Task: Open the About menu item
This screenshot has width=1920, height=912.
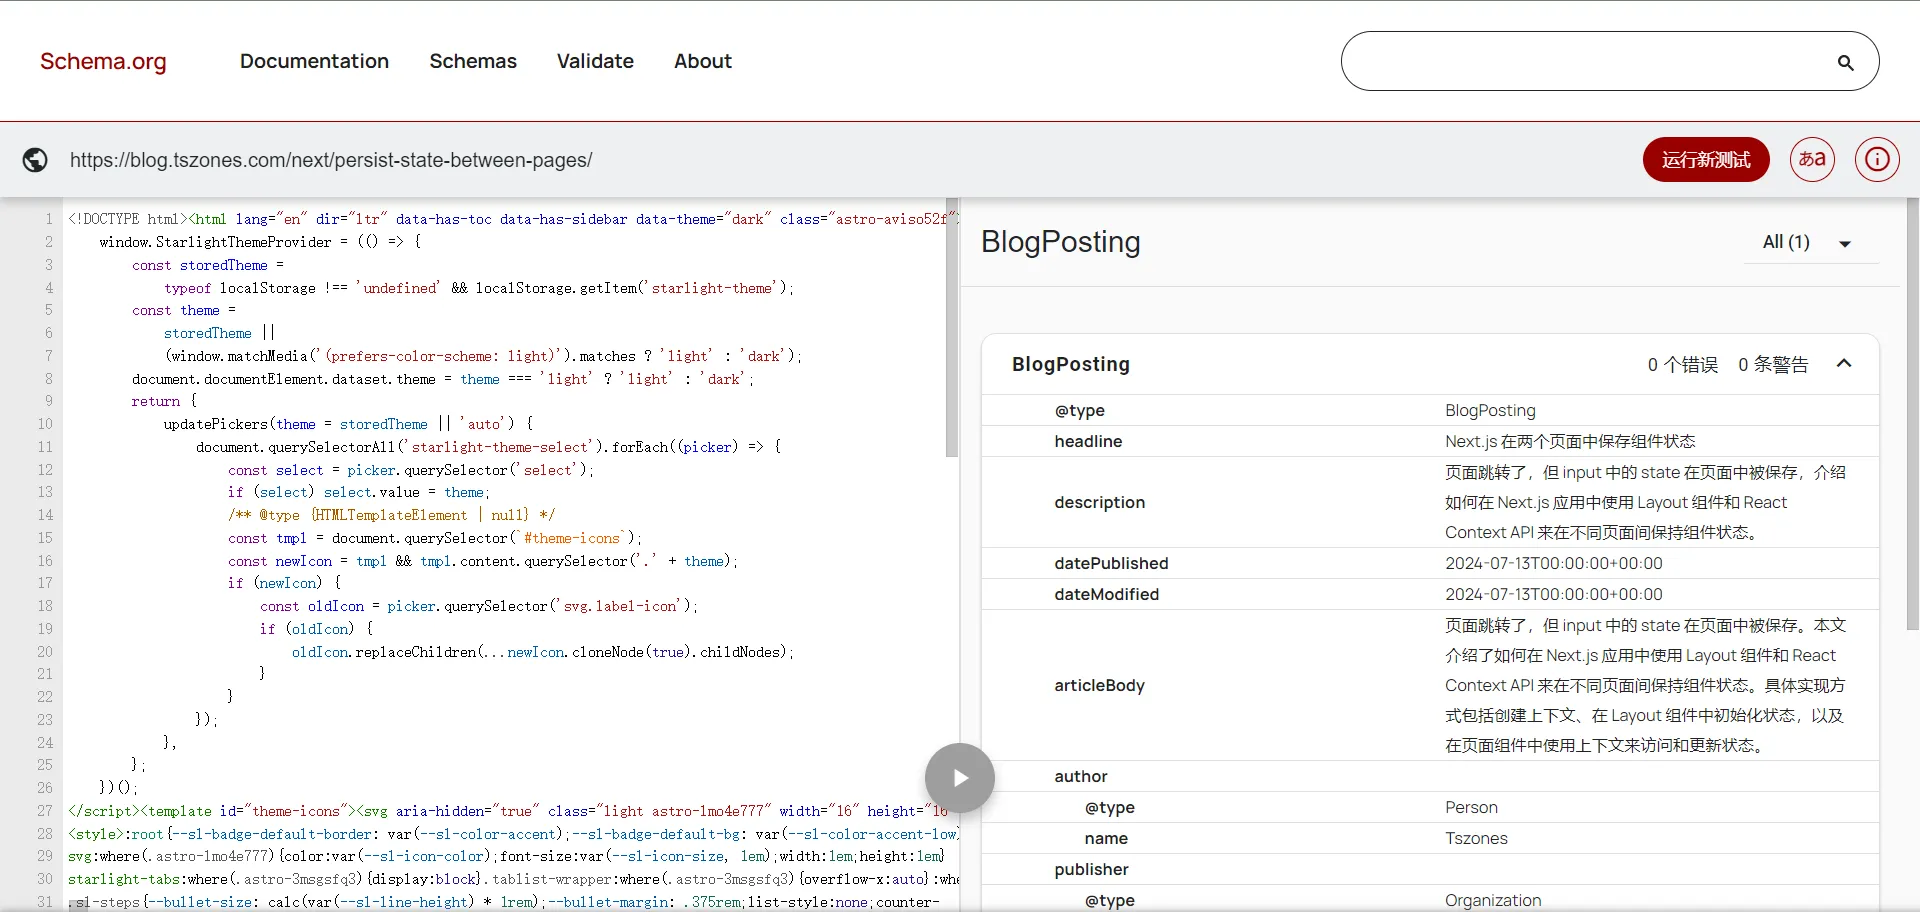Action: coord(703,61)
